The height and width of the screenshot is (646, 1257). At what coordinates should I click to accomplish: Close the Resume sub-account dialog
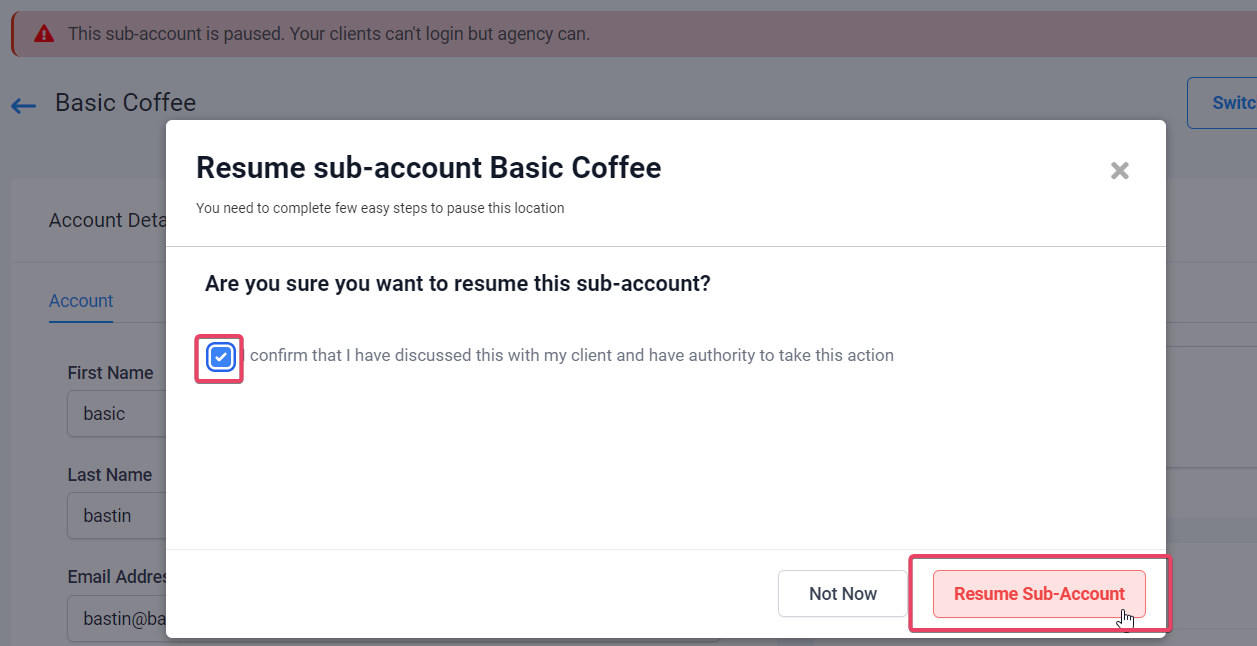click(1120, 171)
